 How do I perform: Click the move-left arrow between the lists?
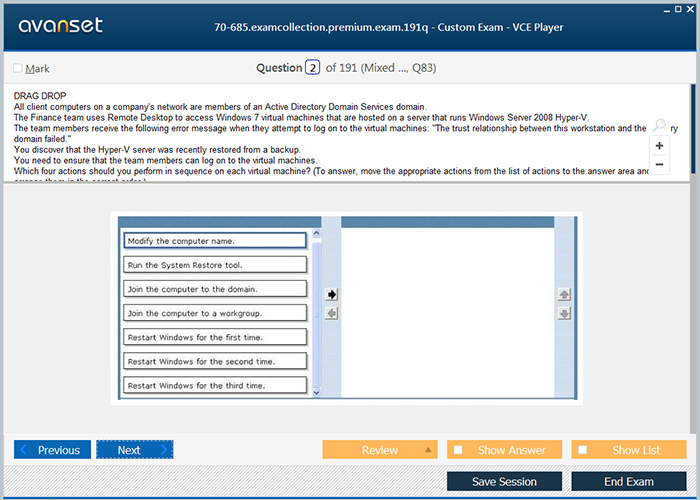pos(331,313)
